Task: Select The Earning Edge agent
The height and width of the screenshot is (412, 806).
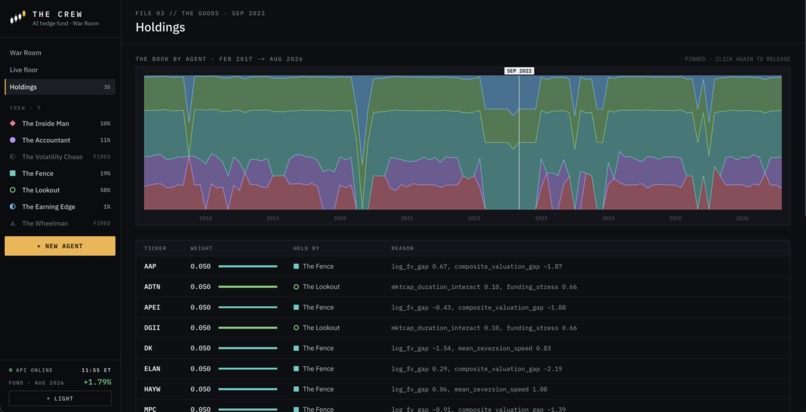Action: click(x=60, y=207)
